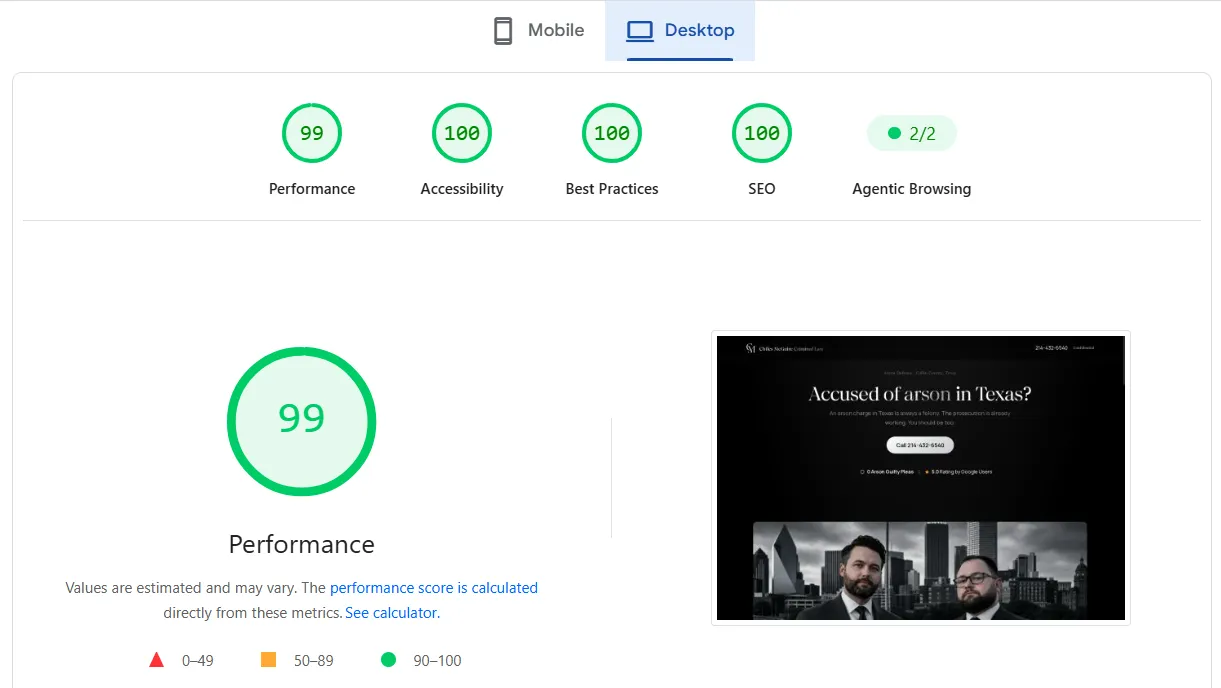The image size is (1221, 688).
Task: Select the Desktop tab
Action: [x=680, y=31]
